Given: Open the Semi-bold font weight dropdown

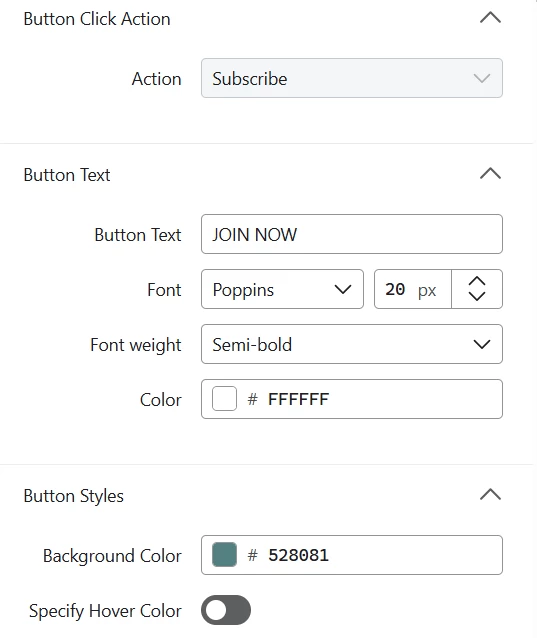Looking at the screenshot, I should (352, 344).
